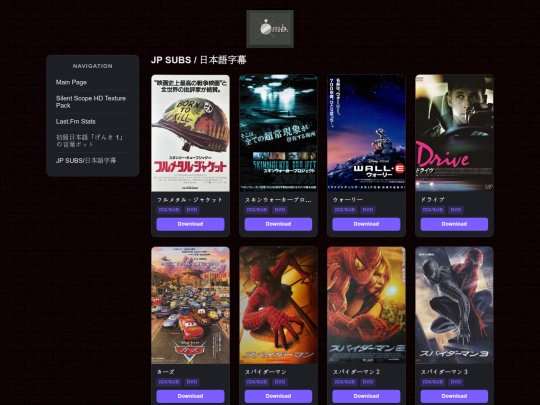Click the NAVIGATION sidebar header
540x405 pixels.
tap(93, 66)
